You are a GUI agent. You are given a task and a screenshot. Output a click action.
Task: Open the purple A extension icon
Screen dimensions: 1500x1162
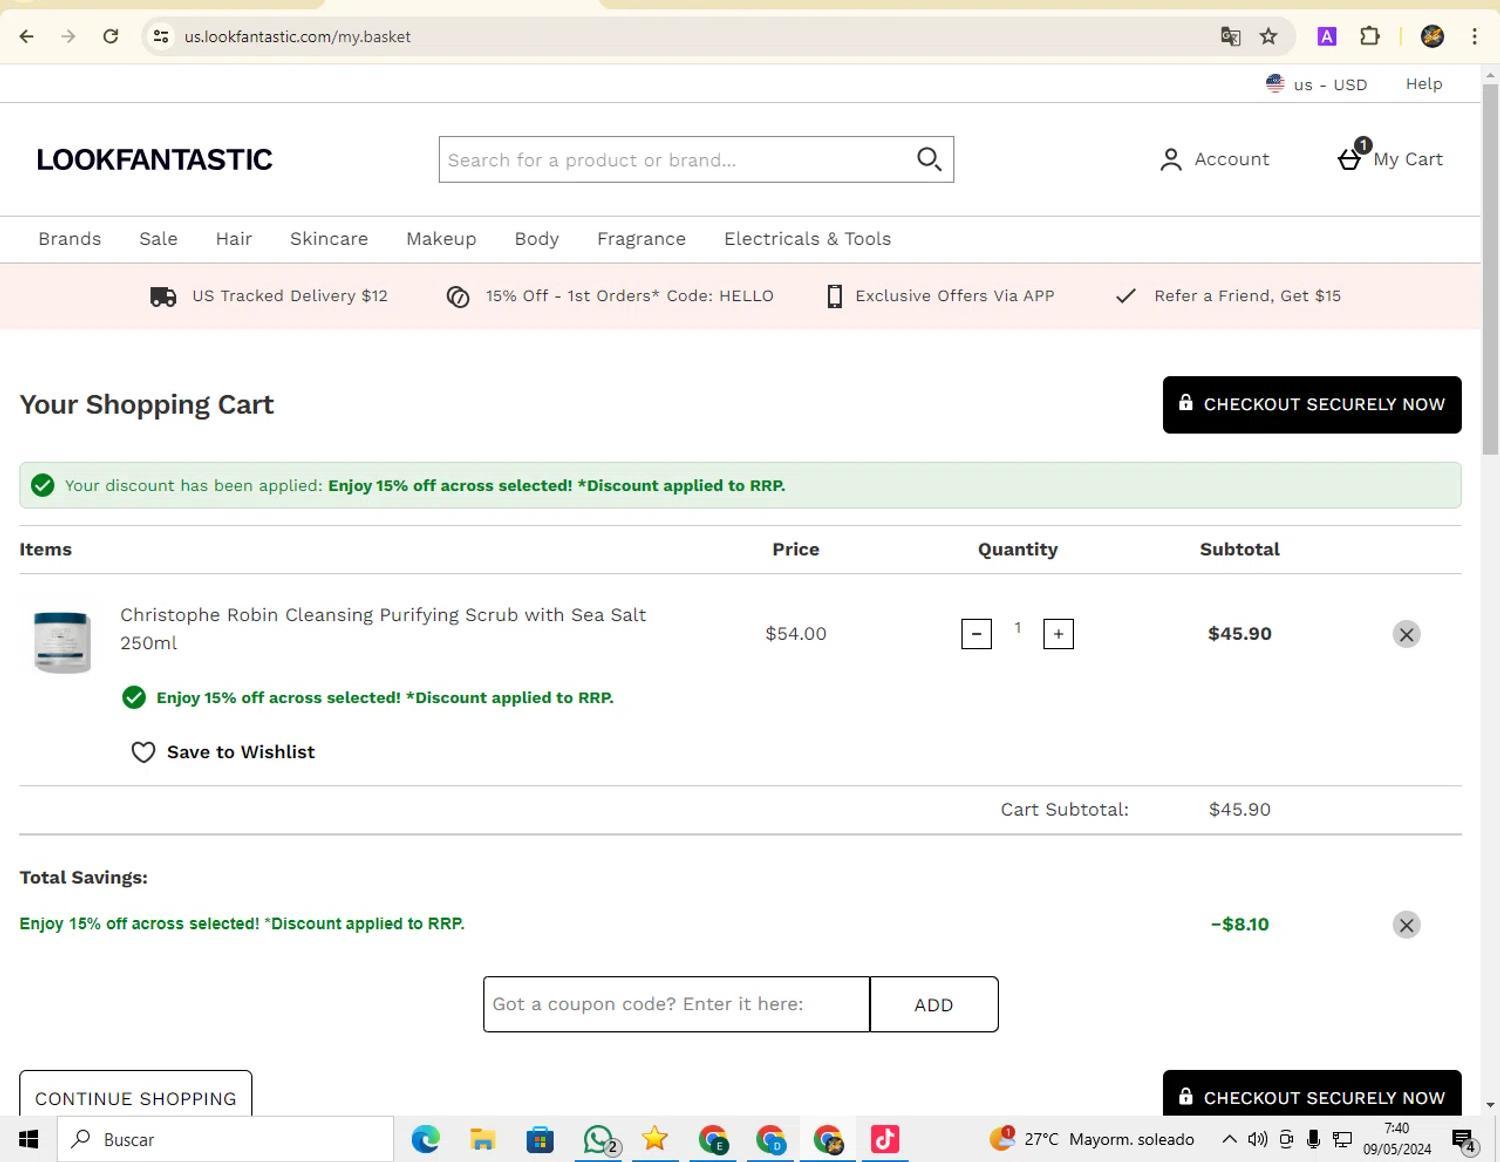pos(1326,37)
